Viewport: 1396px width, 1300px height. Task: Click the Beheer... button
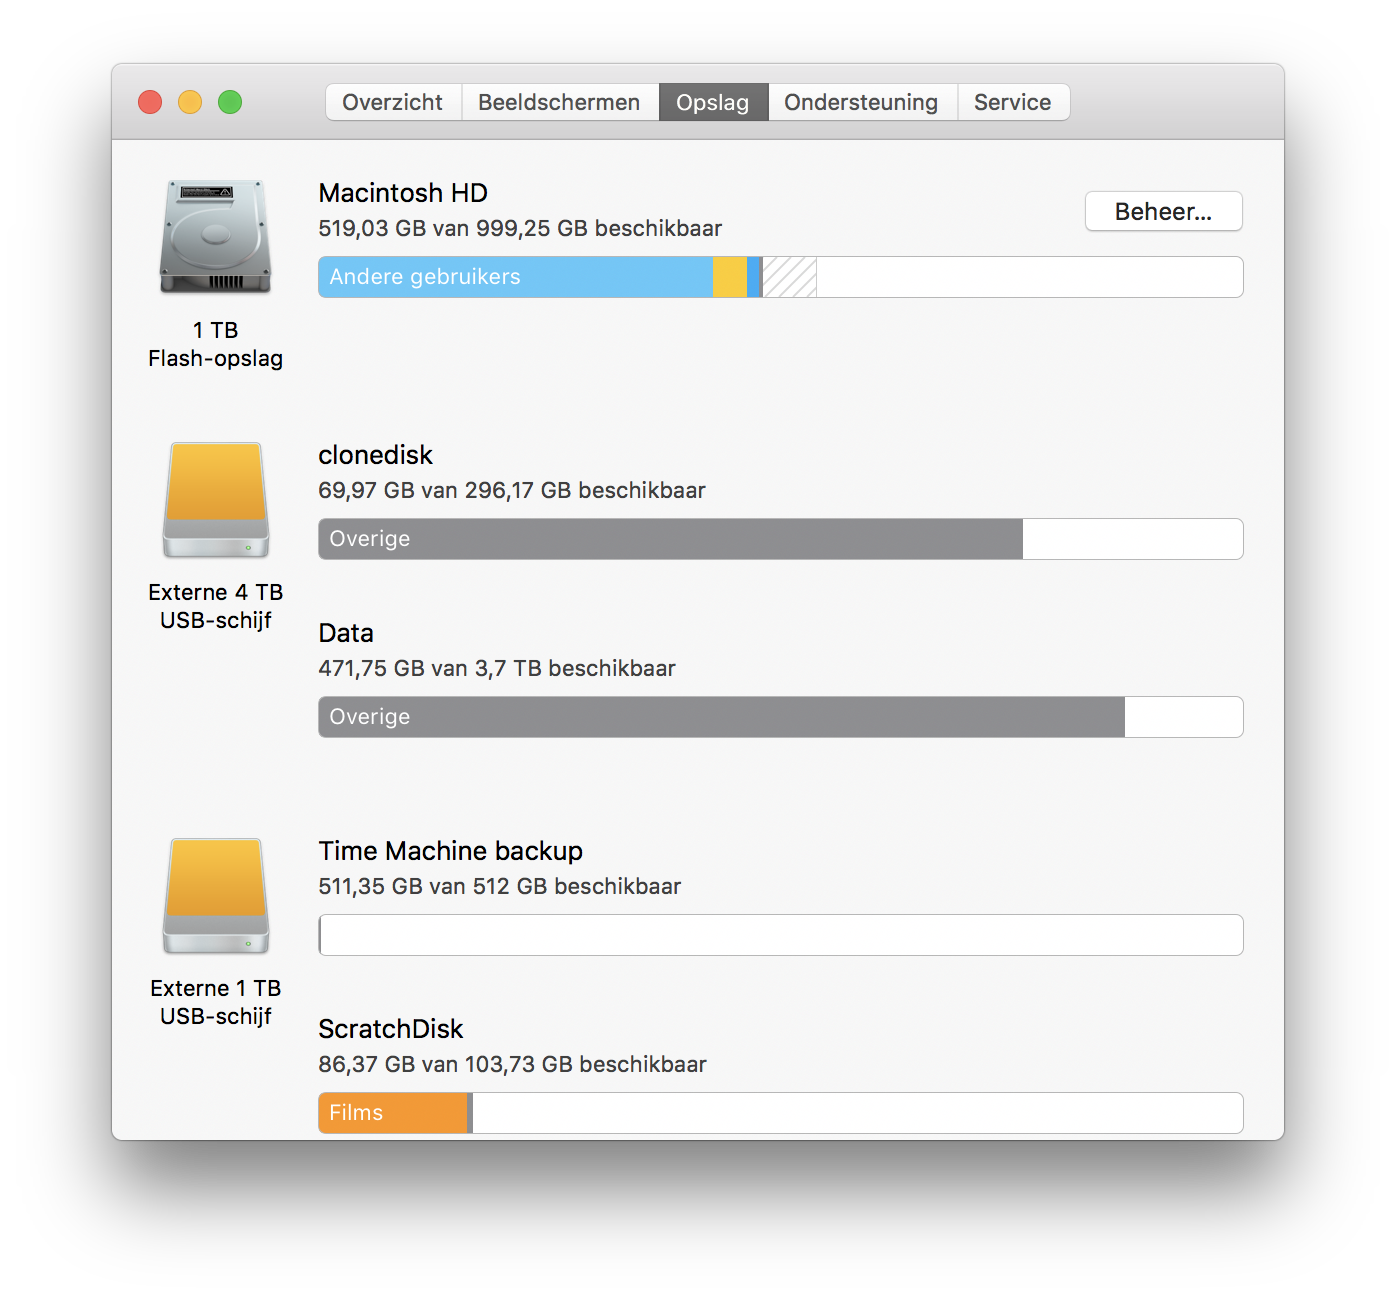pyautogui.click(x=1164, y=211)
